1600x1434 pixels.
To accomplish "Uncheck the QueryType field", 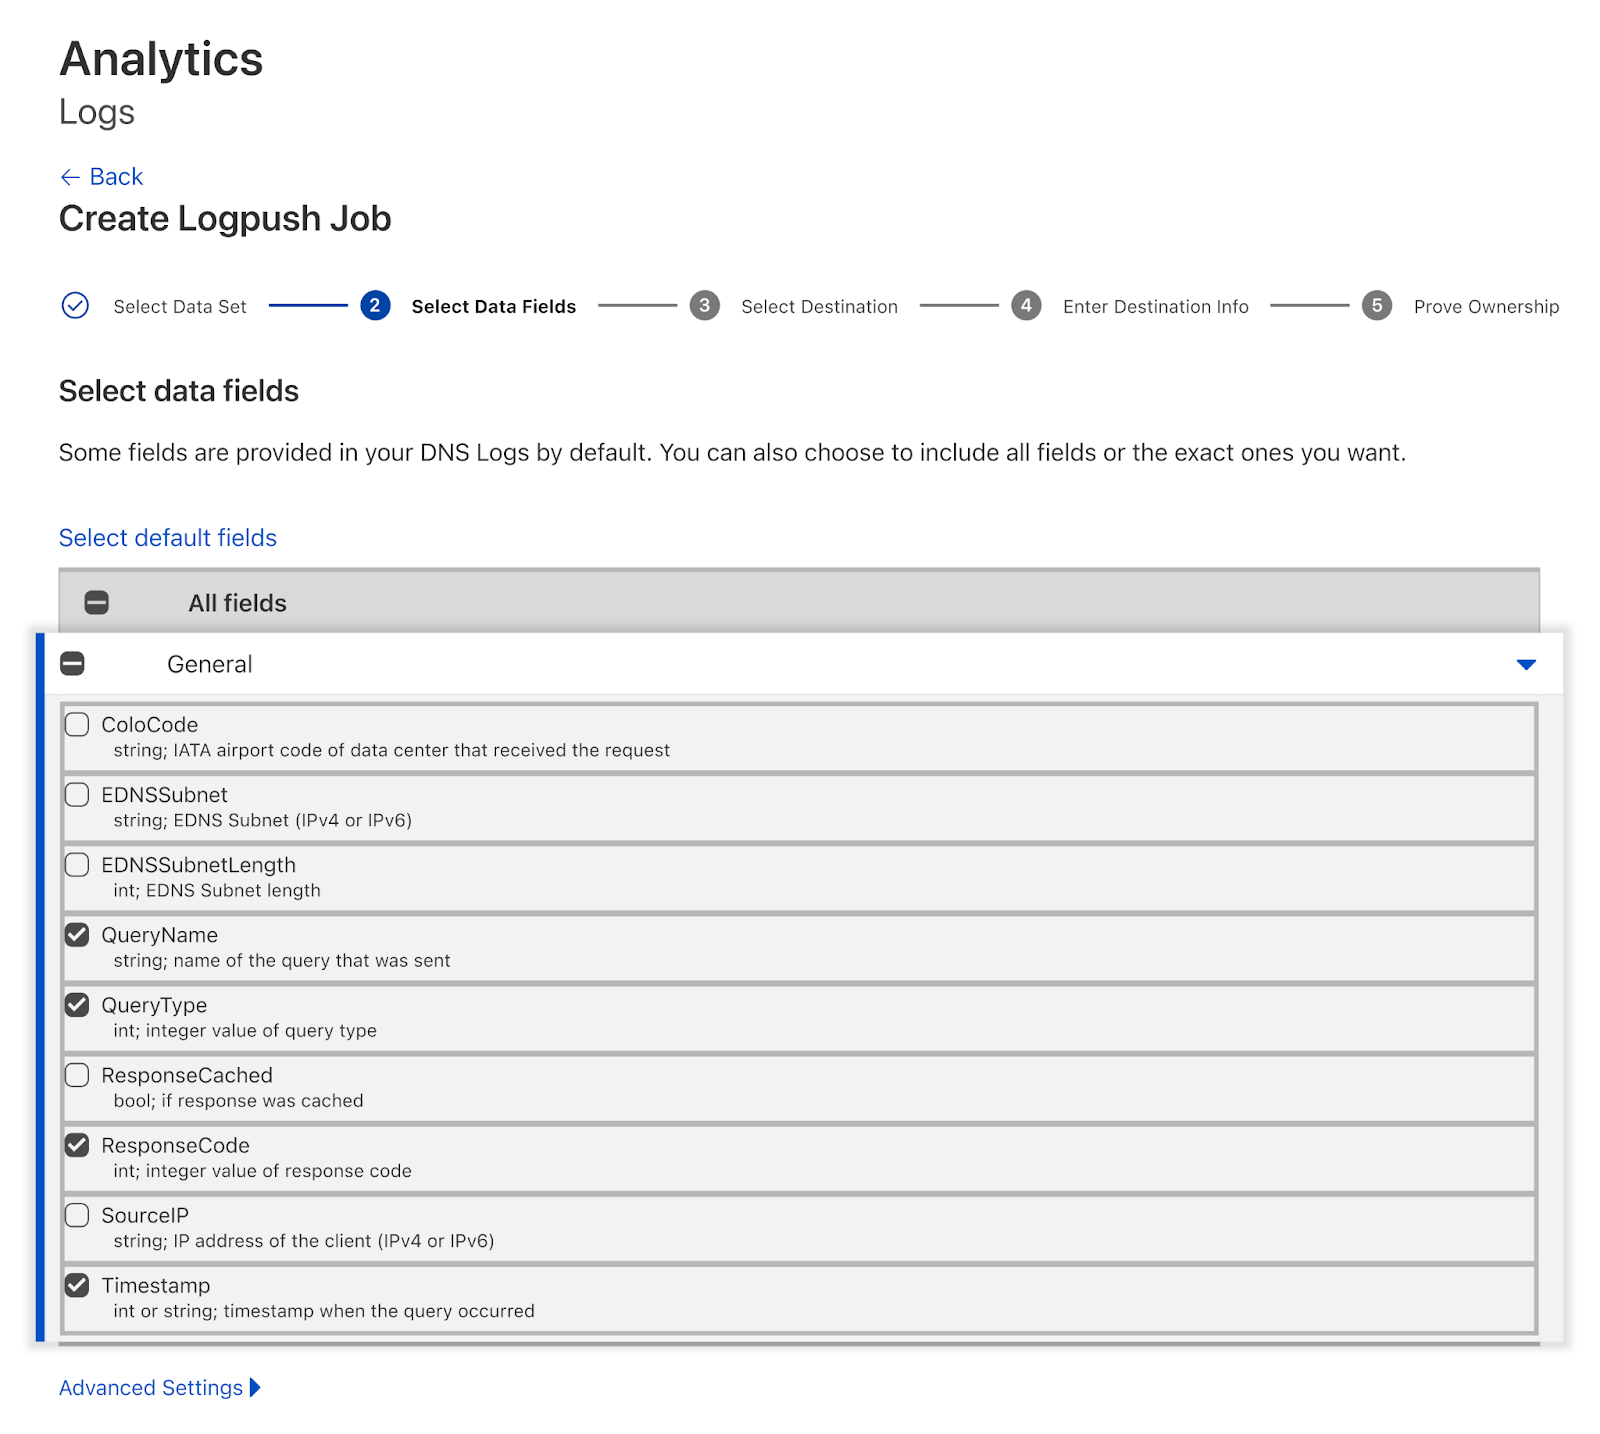I will (x=77, y=1004).
